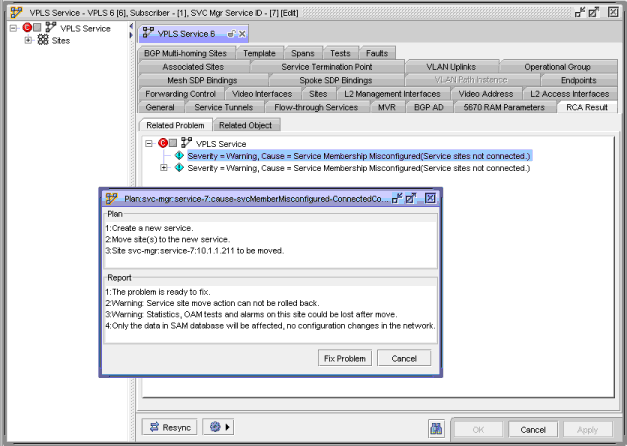The width and height of the screenshot is (627, 446).
Task: Click the red critical alarm icon in navigation tree
Action: pyautogui.click(x=26, y=28)
